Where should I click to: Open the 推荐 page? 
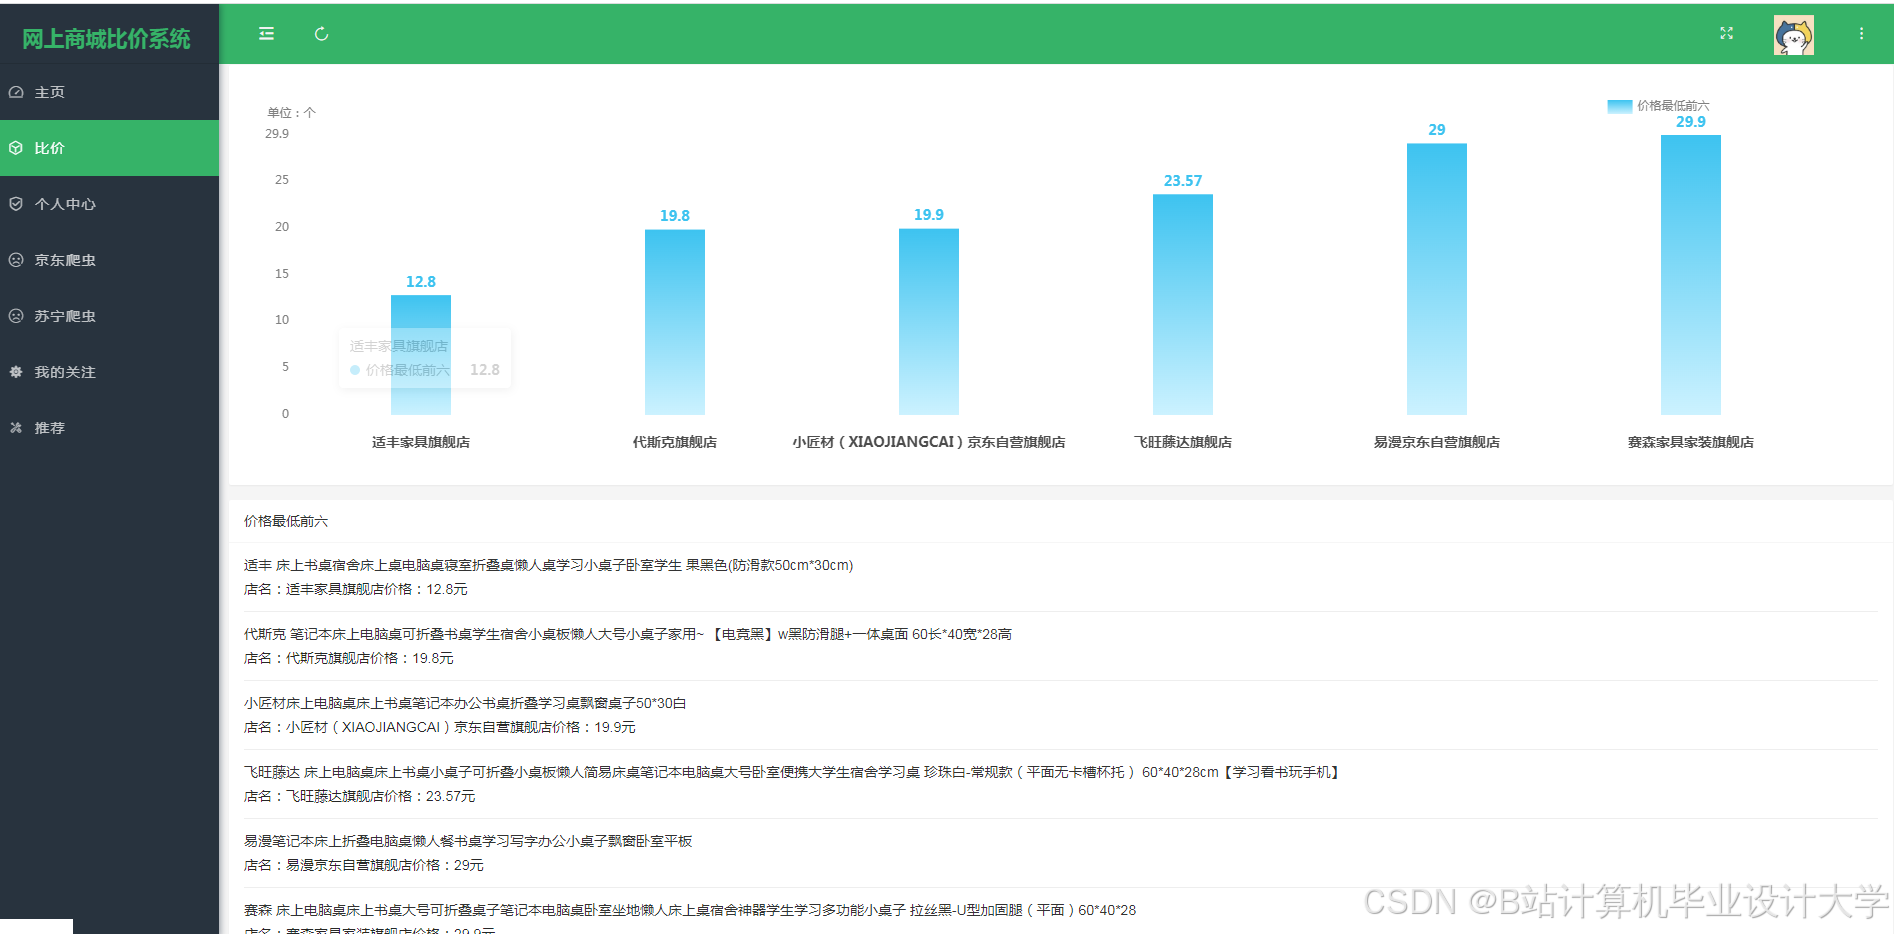coord(109,428)
